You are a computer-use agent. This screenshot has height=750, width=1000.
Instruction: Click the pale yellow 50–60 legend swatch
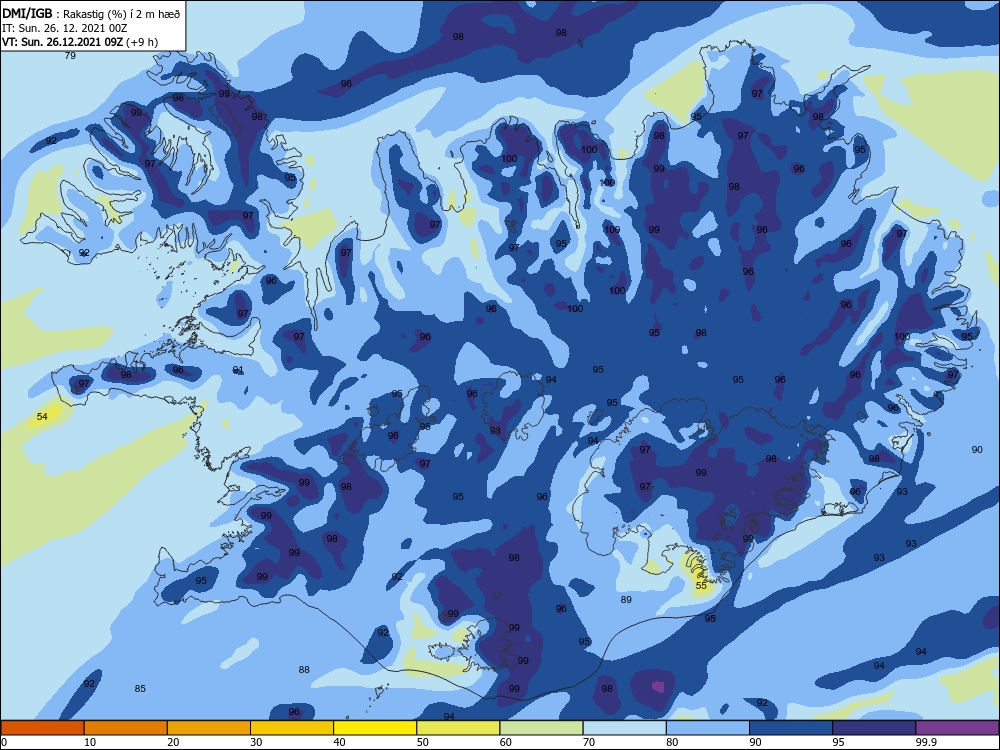(459, 728)
